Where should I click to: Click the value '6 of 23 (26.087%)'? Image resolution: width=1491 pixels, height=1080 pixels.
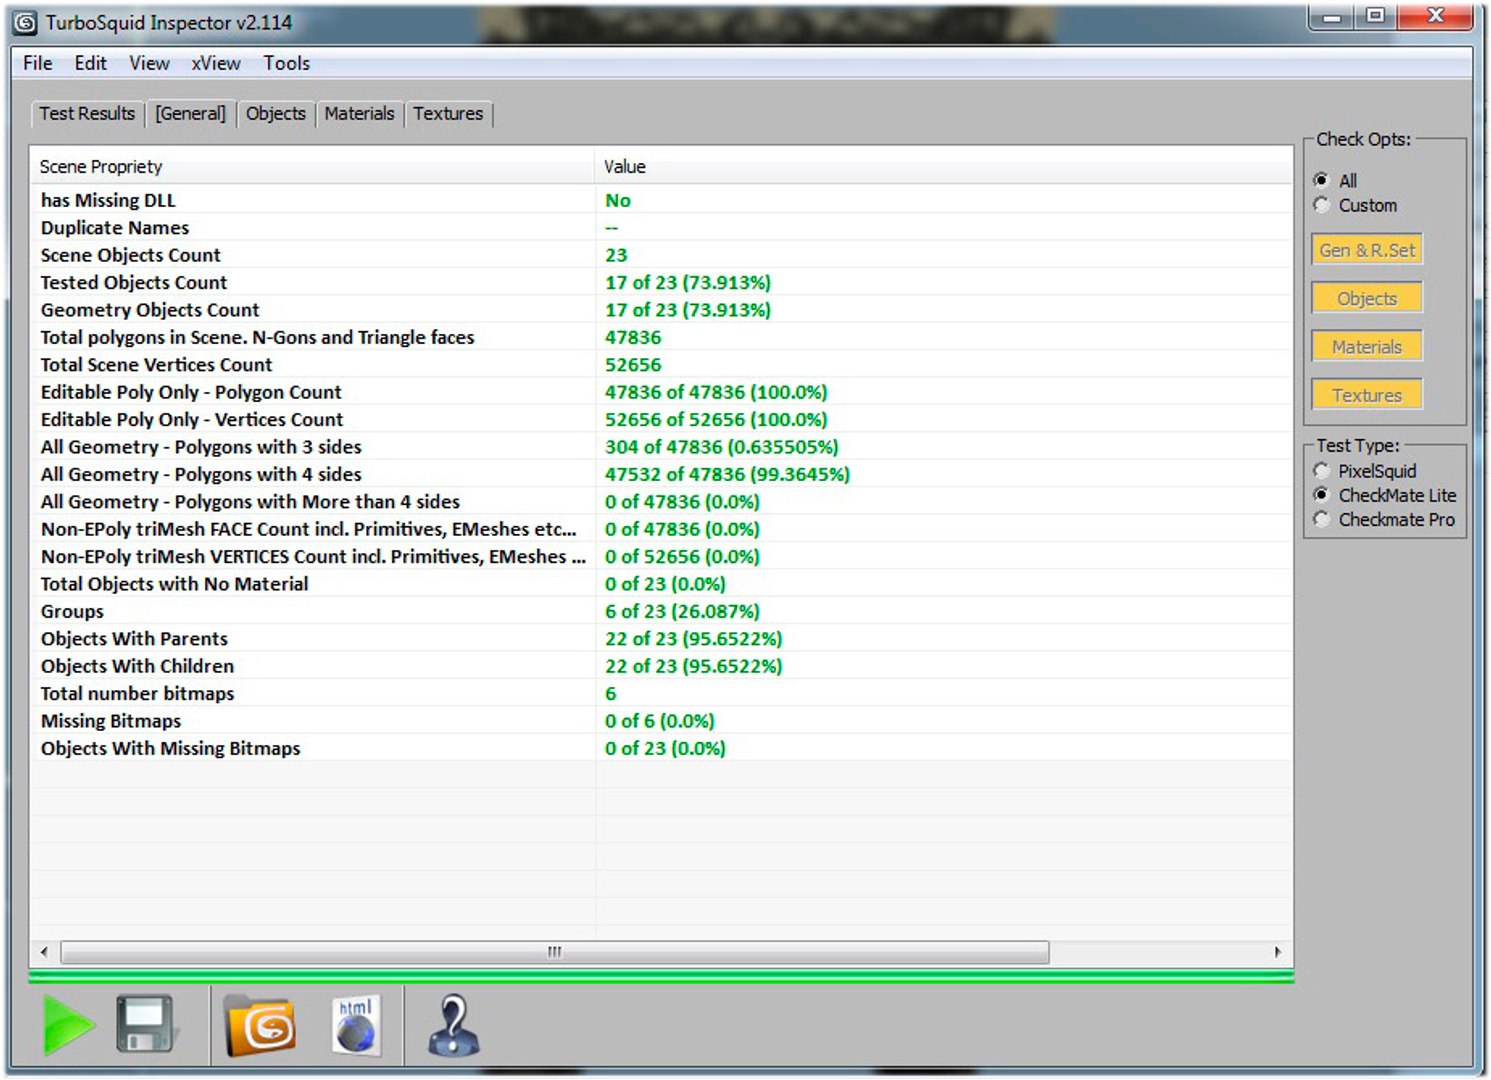click(682, 611)
